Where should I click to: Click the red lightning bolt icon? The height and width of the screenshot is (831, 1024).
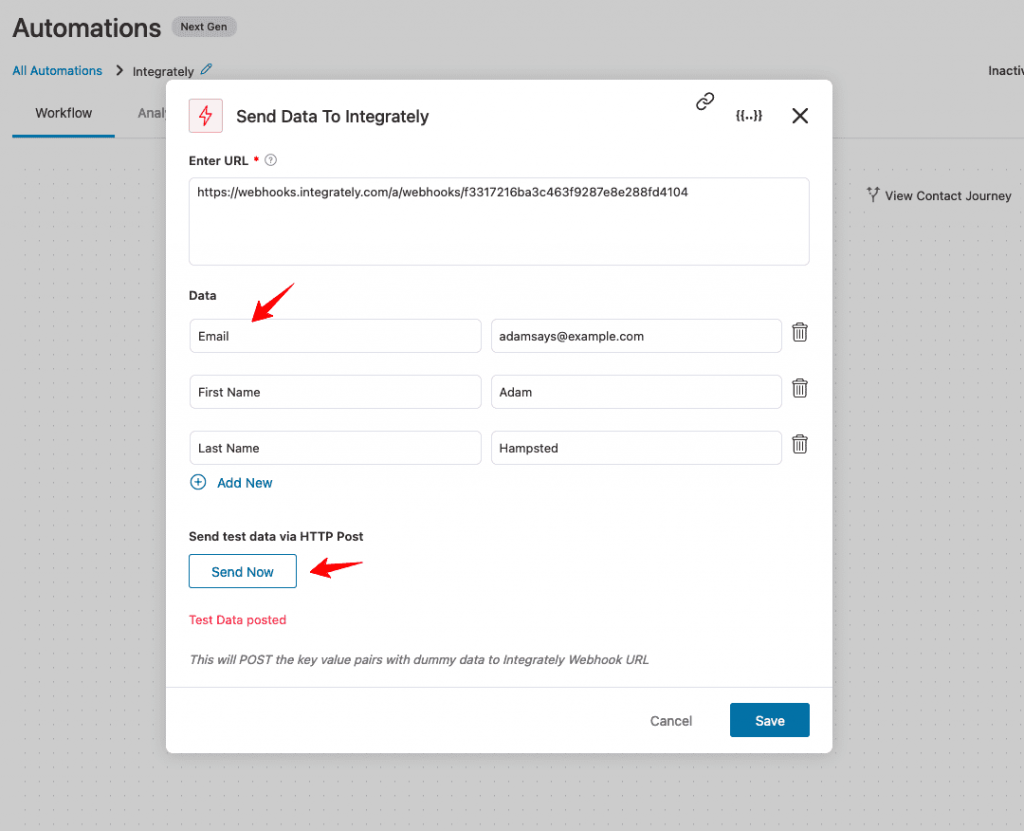206,116
